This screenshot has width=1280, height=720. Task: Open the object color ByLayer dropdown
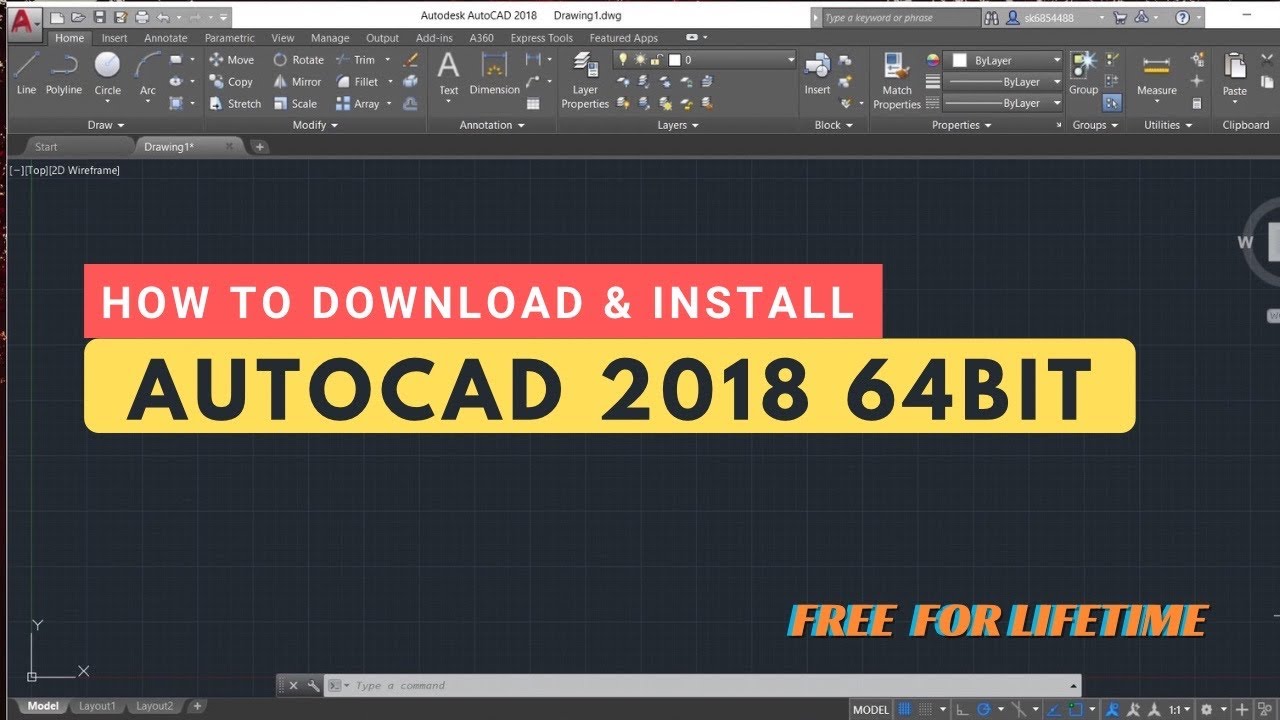(1003, 60)
